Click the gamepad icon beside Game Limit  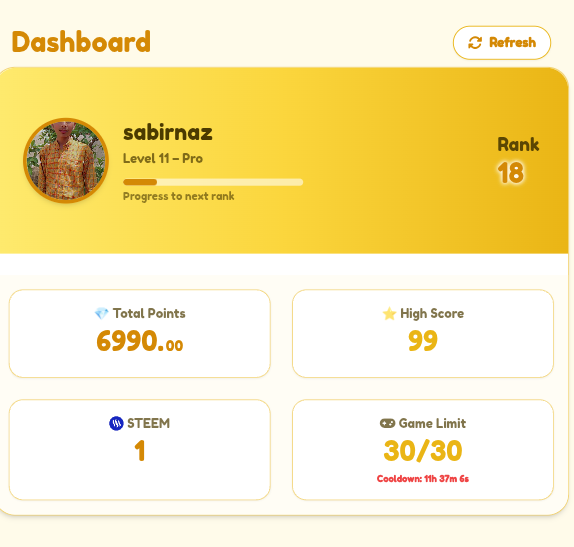tap(387, 424)
